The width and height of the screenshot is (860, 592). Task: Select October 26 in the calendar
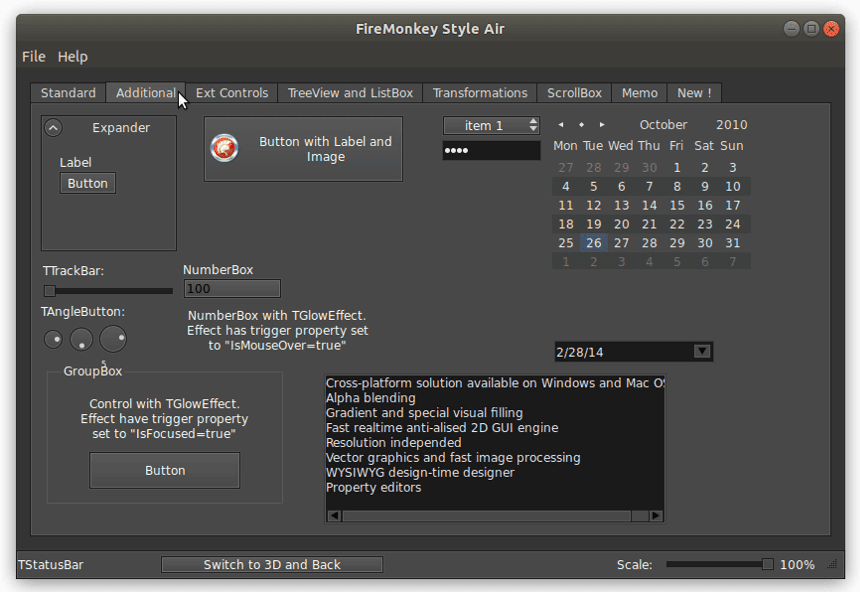click(593, 243)
